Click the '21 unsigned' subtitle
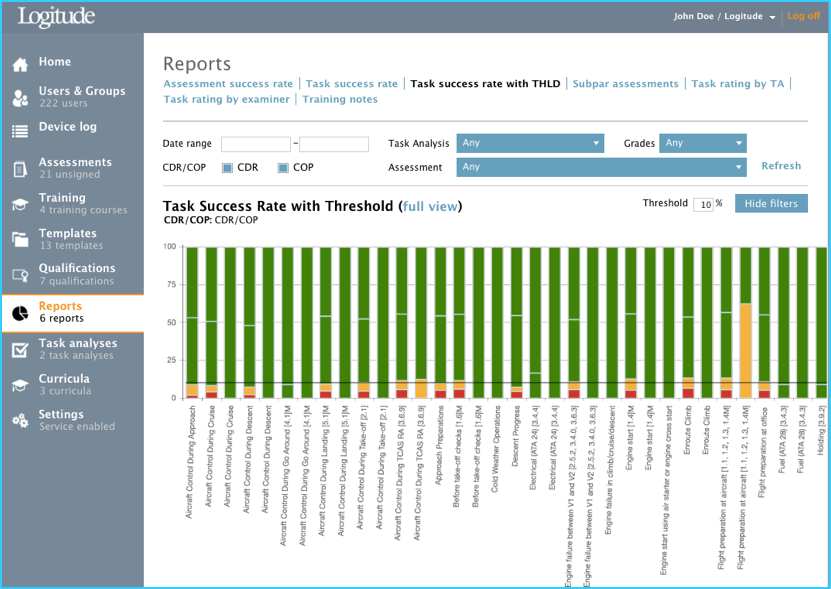This screenshot has height=589, width=831. (x=69, y=174)
